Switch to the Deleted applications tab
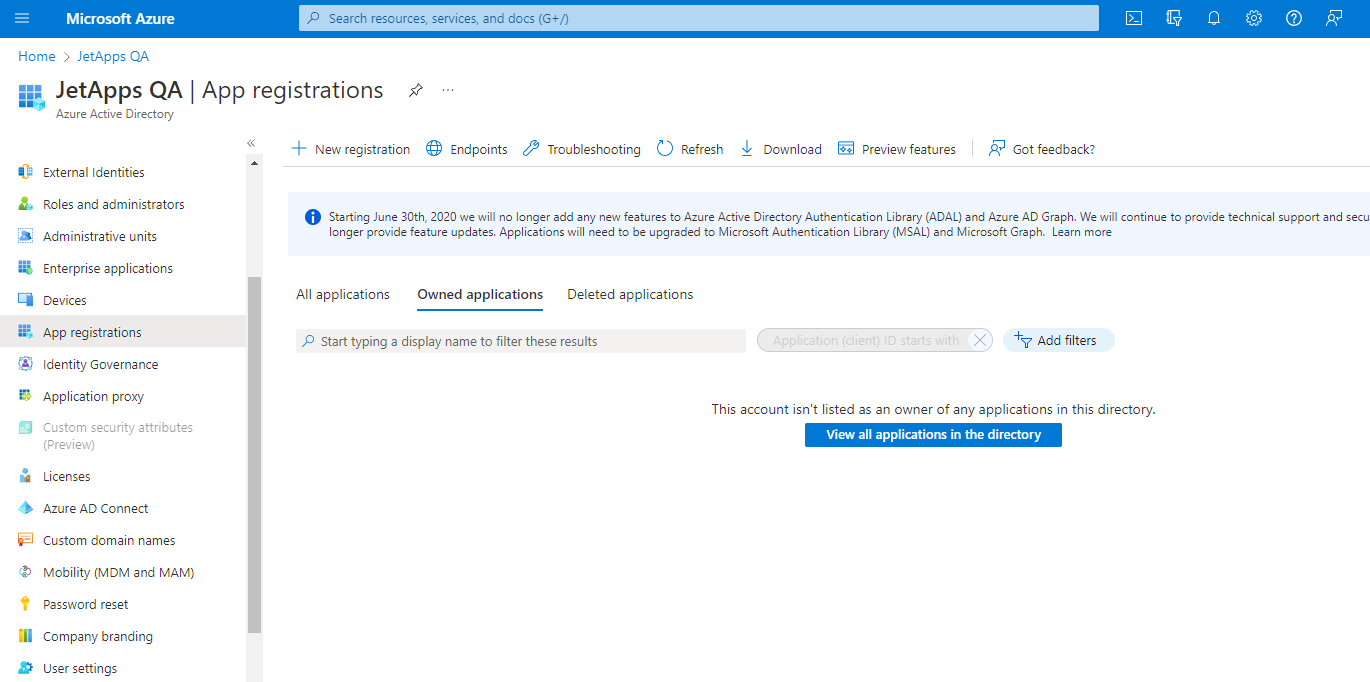The image size is (1370, 682). pos(630,295)
